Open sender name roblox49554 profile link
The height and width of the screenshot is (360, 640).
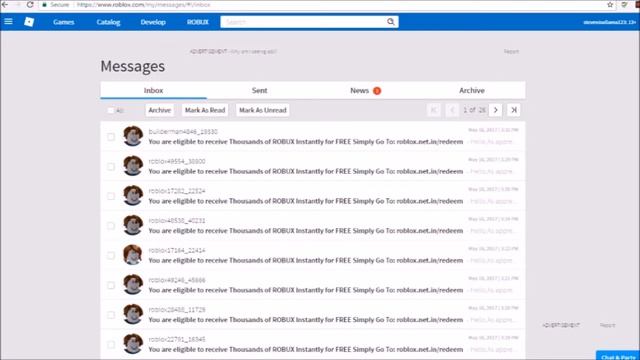click(177, 161)
